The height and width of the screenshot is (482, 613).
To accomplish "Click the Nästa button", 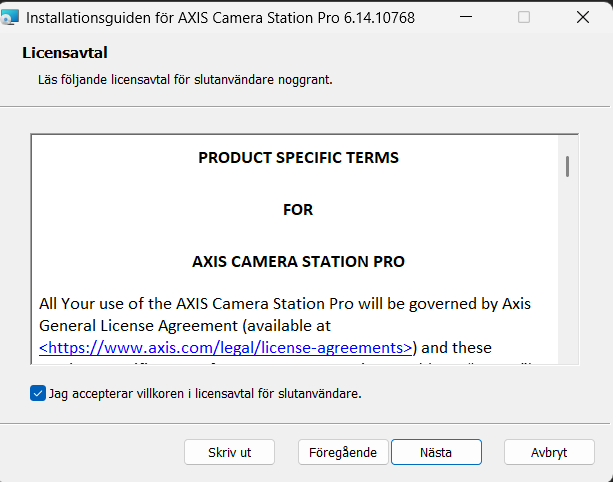I will (436, 452).
